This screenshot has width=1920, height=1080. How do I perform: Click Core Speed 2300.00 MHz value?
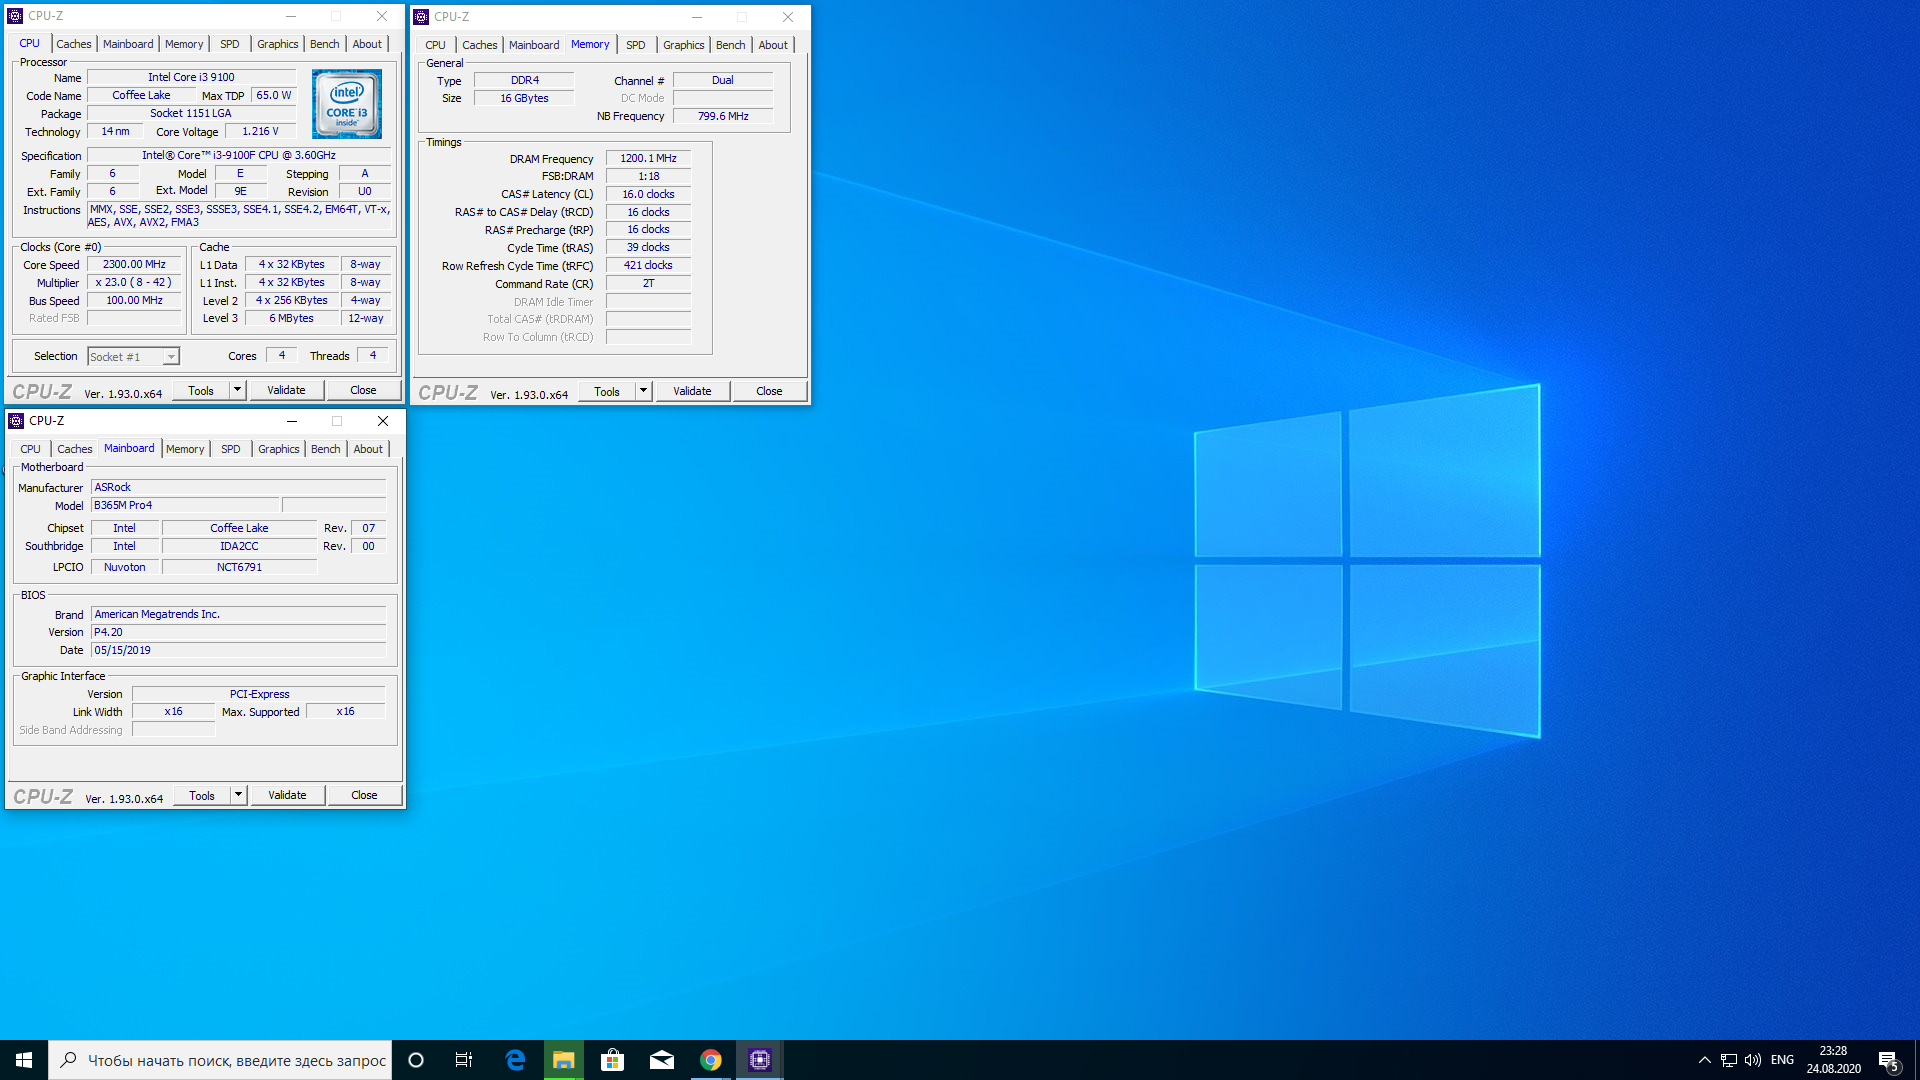pos(134,265)
